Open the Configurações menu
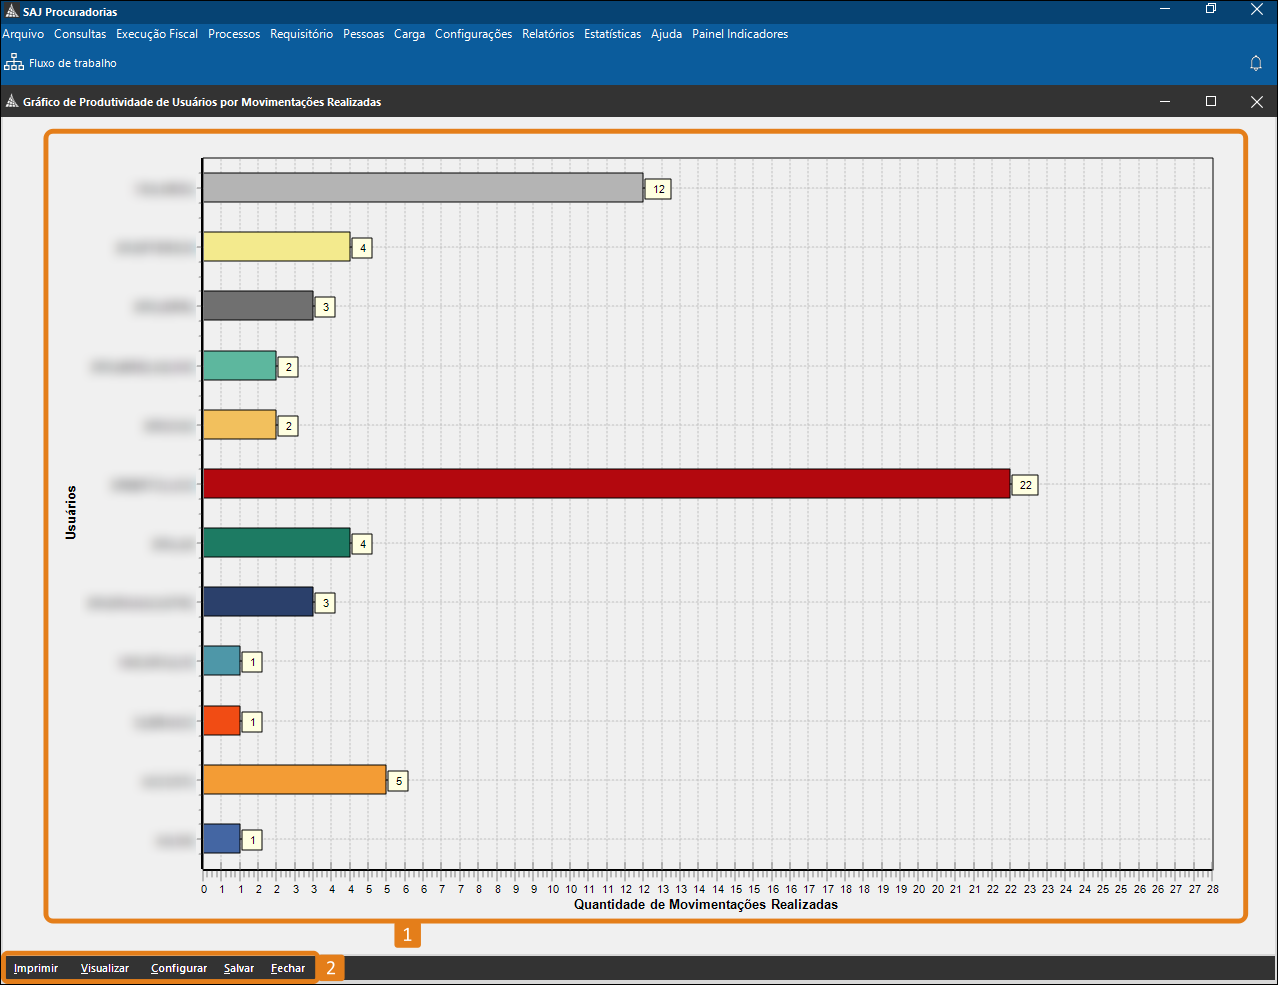 (473, 34)
